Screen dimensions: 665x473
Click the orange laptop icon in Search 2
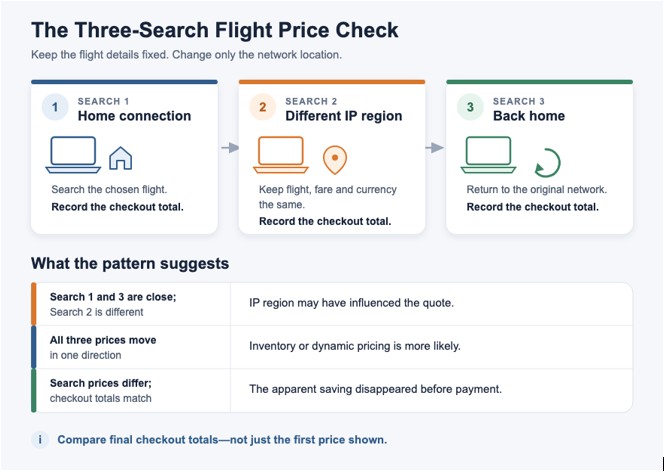[x=281, y=155]
